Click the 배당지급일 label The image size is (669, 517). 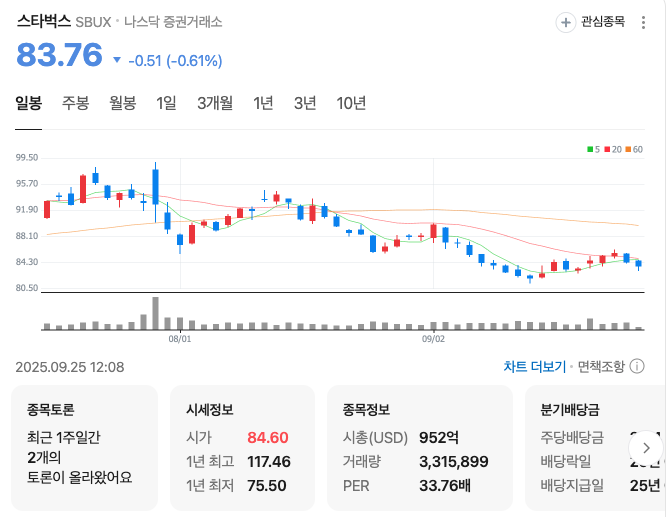(x=572, y=485)
